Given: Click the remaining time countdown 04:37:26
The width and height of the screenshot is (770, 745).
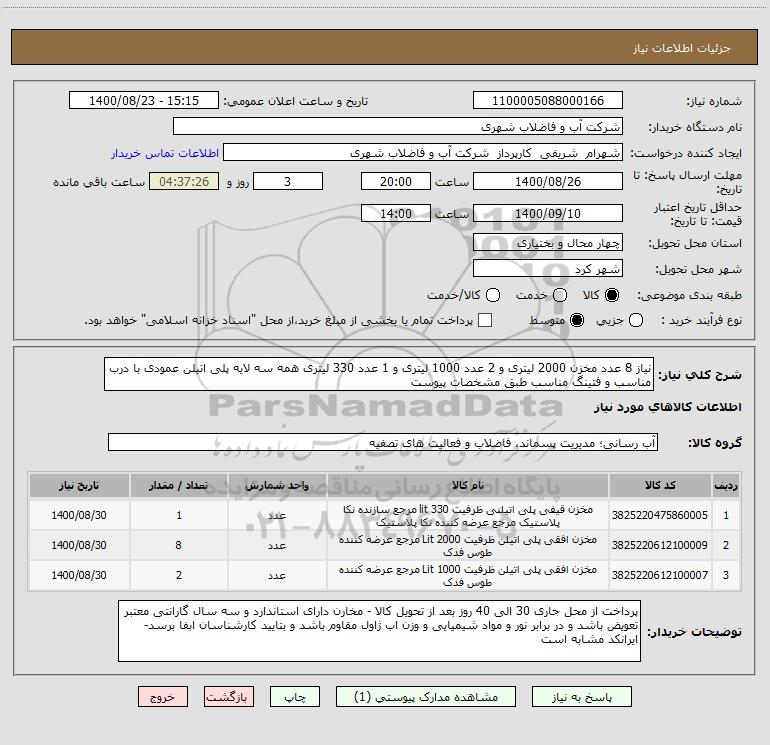Looking at the screenshot, I should (x=184, y=182).
